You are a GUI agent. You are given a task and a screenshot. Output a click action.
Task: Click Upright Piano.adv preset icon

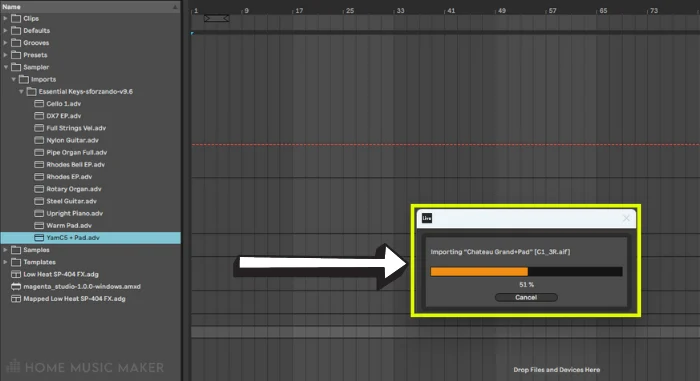39,214
